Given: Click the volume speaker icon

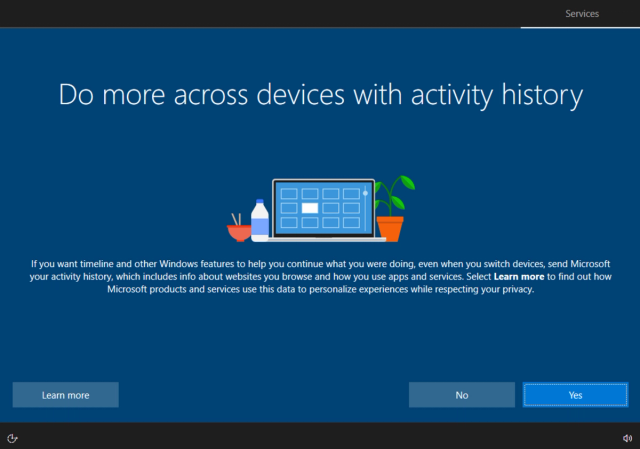Looking at the screenshot, I should [x=627, y=438].
